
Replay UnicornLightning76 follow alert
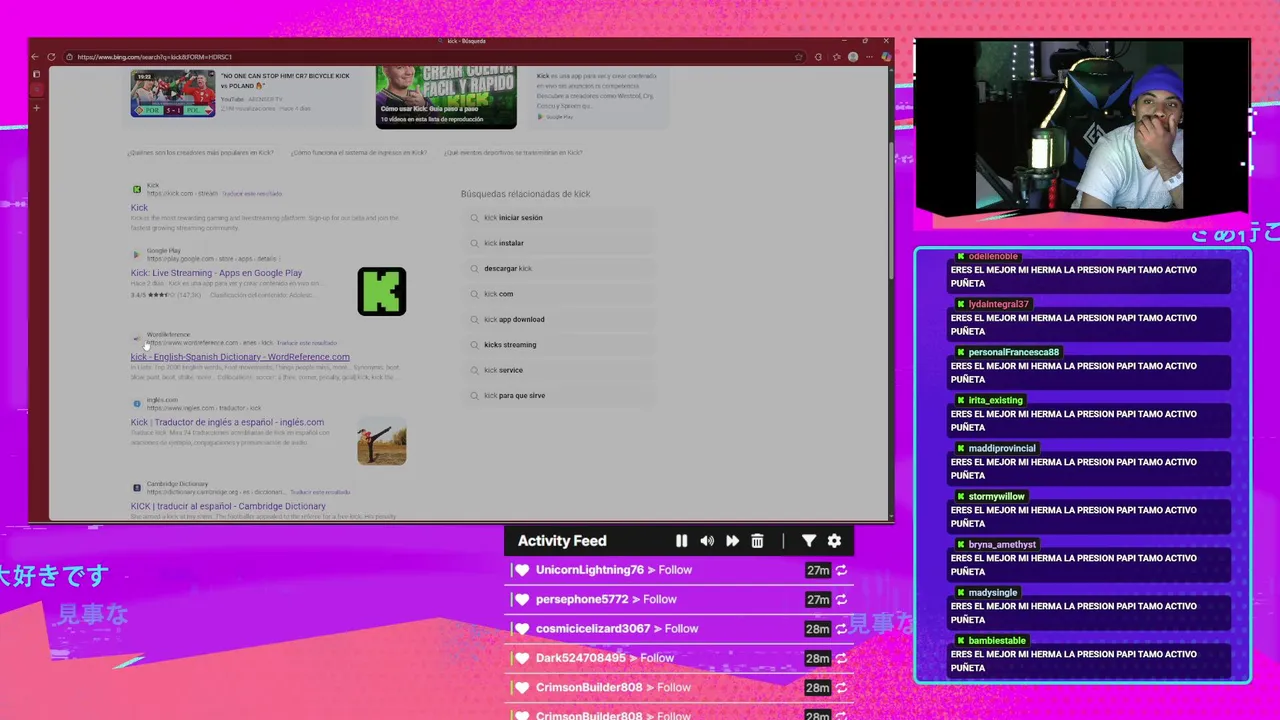pyautogui.click(x=841, y=570)
